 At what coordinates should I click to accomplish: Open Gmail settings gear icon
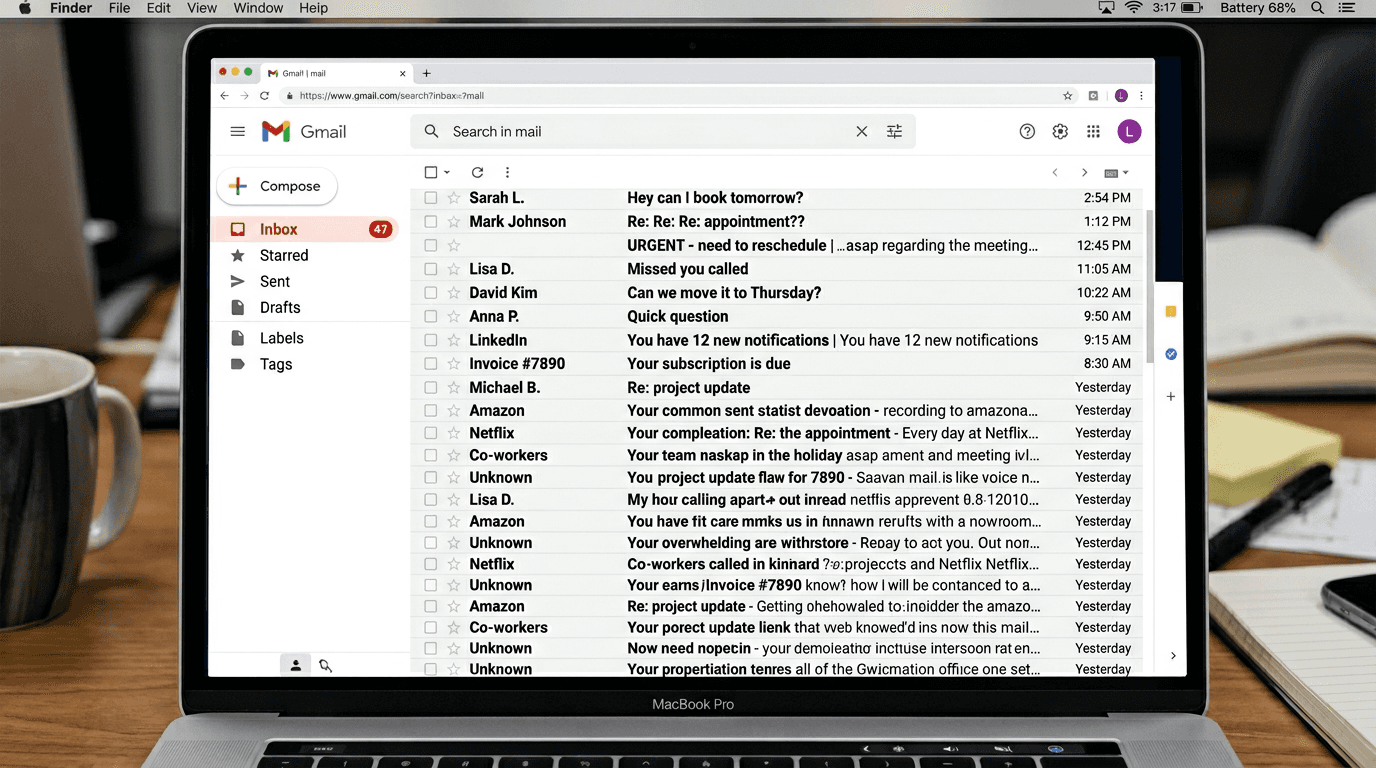[1060, 131]
